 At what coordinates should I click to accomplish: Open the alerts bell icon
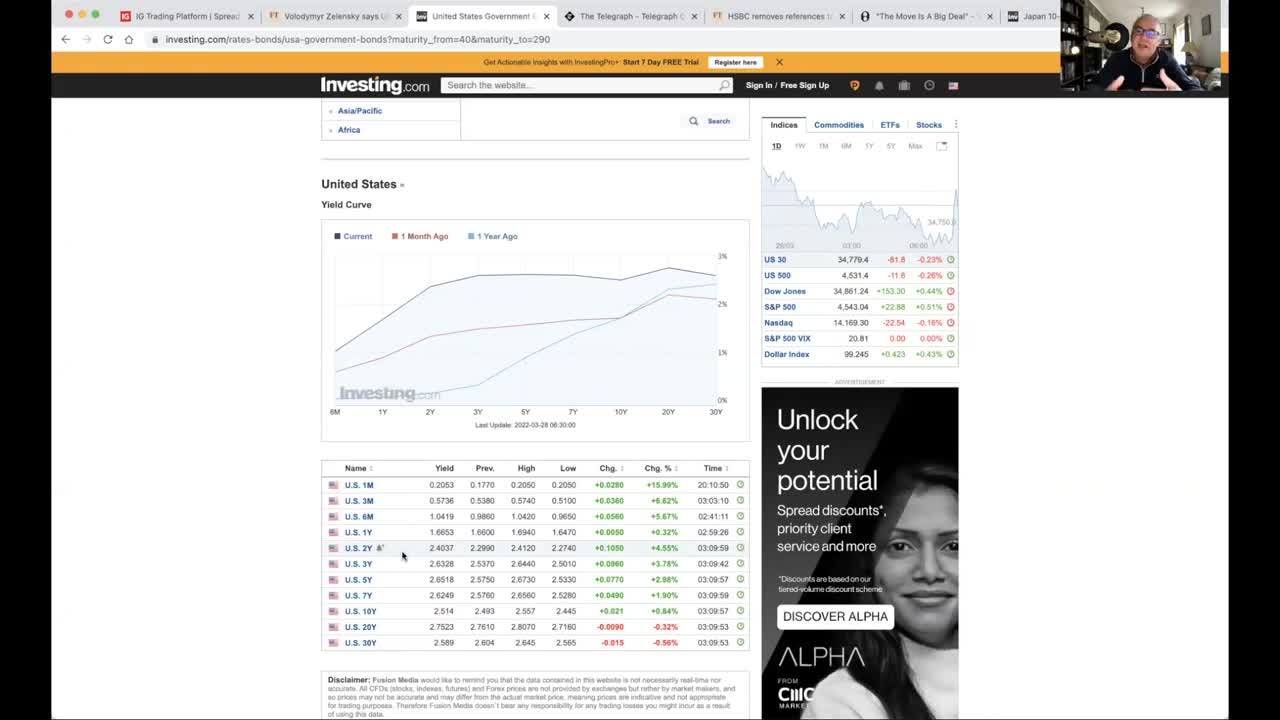coord(879,85)
